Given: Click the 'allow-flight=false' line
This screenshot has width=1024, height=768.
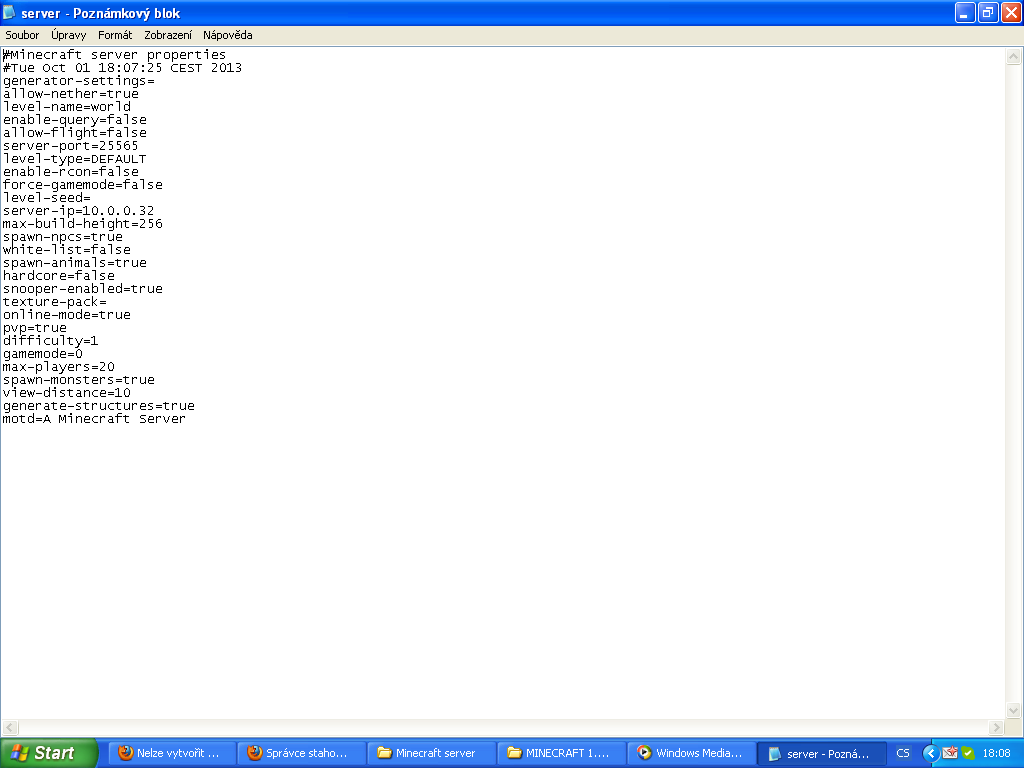Looking at the screenshot, I should pos(74,133).
